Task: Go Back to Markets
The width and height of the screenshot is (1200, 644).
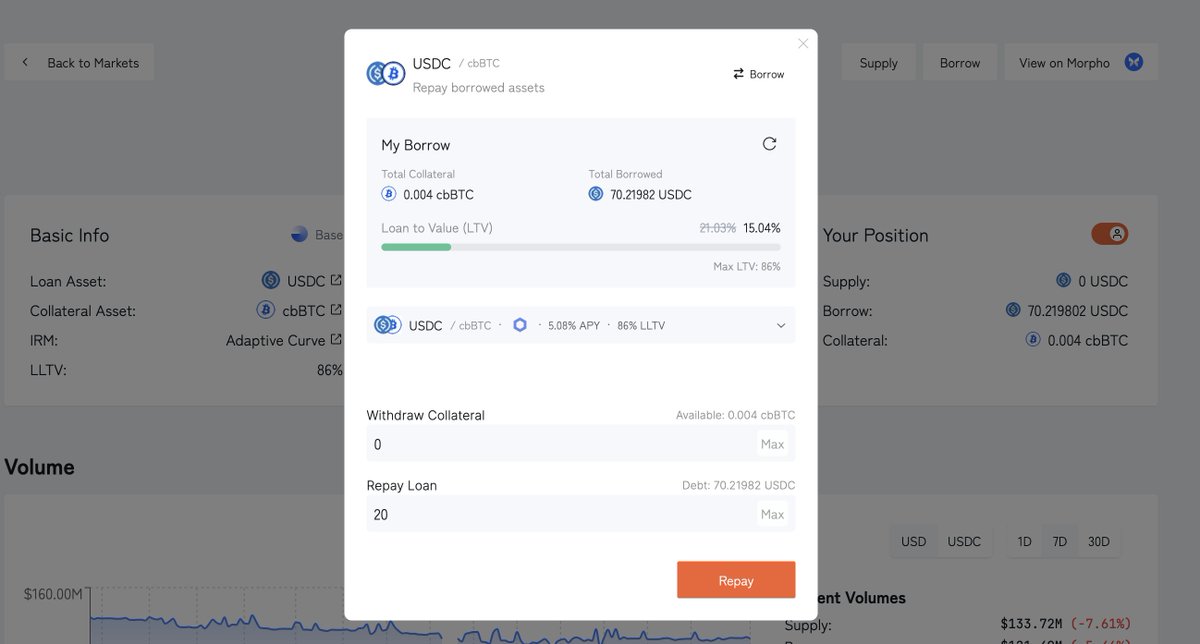Action: coord(79,62)
